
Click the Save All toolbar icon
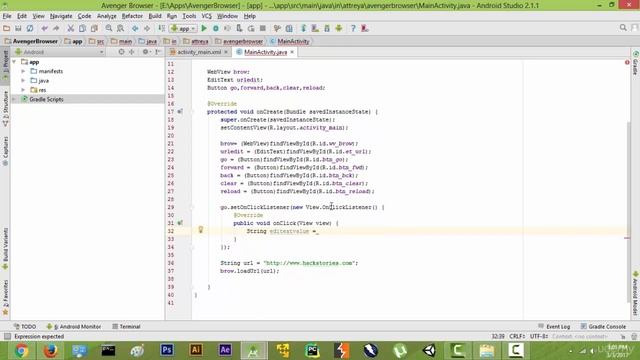18,28
